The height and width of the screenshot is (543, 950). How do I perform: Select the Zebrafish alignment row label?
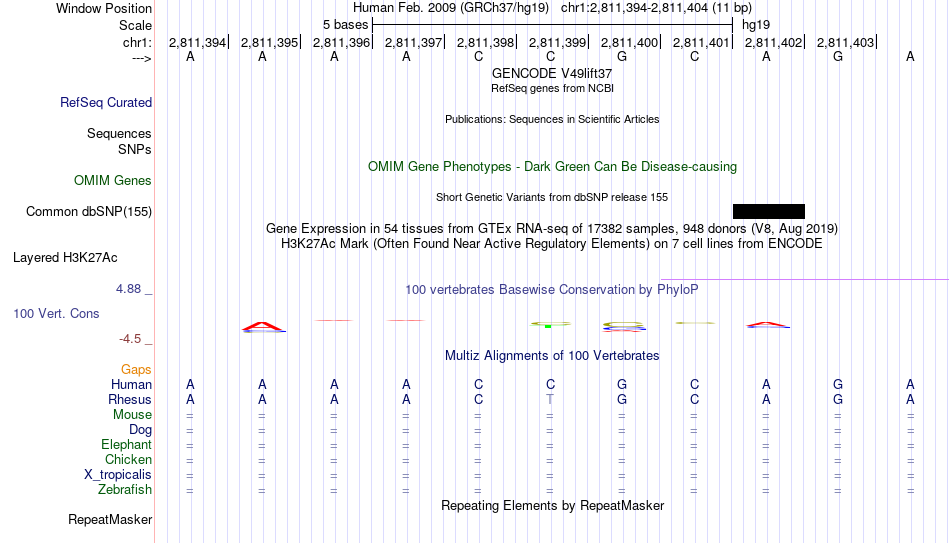tap(125, 490)
